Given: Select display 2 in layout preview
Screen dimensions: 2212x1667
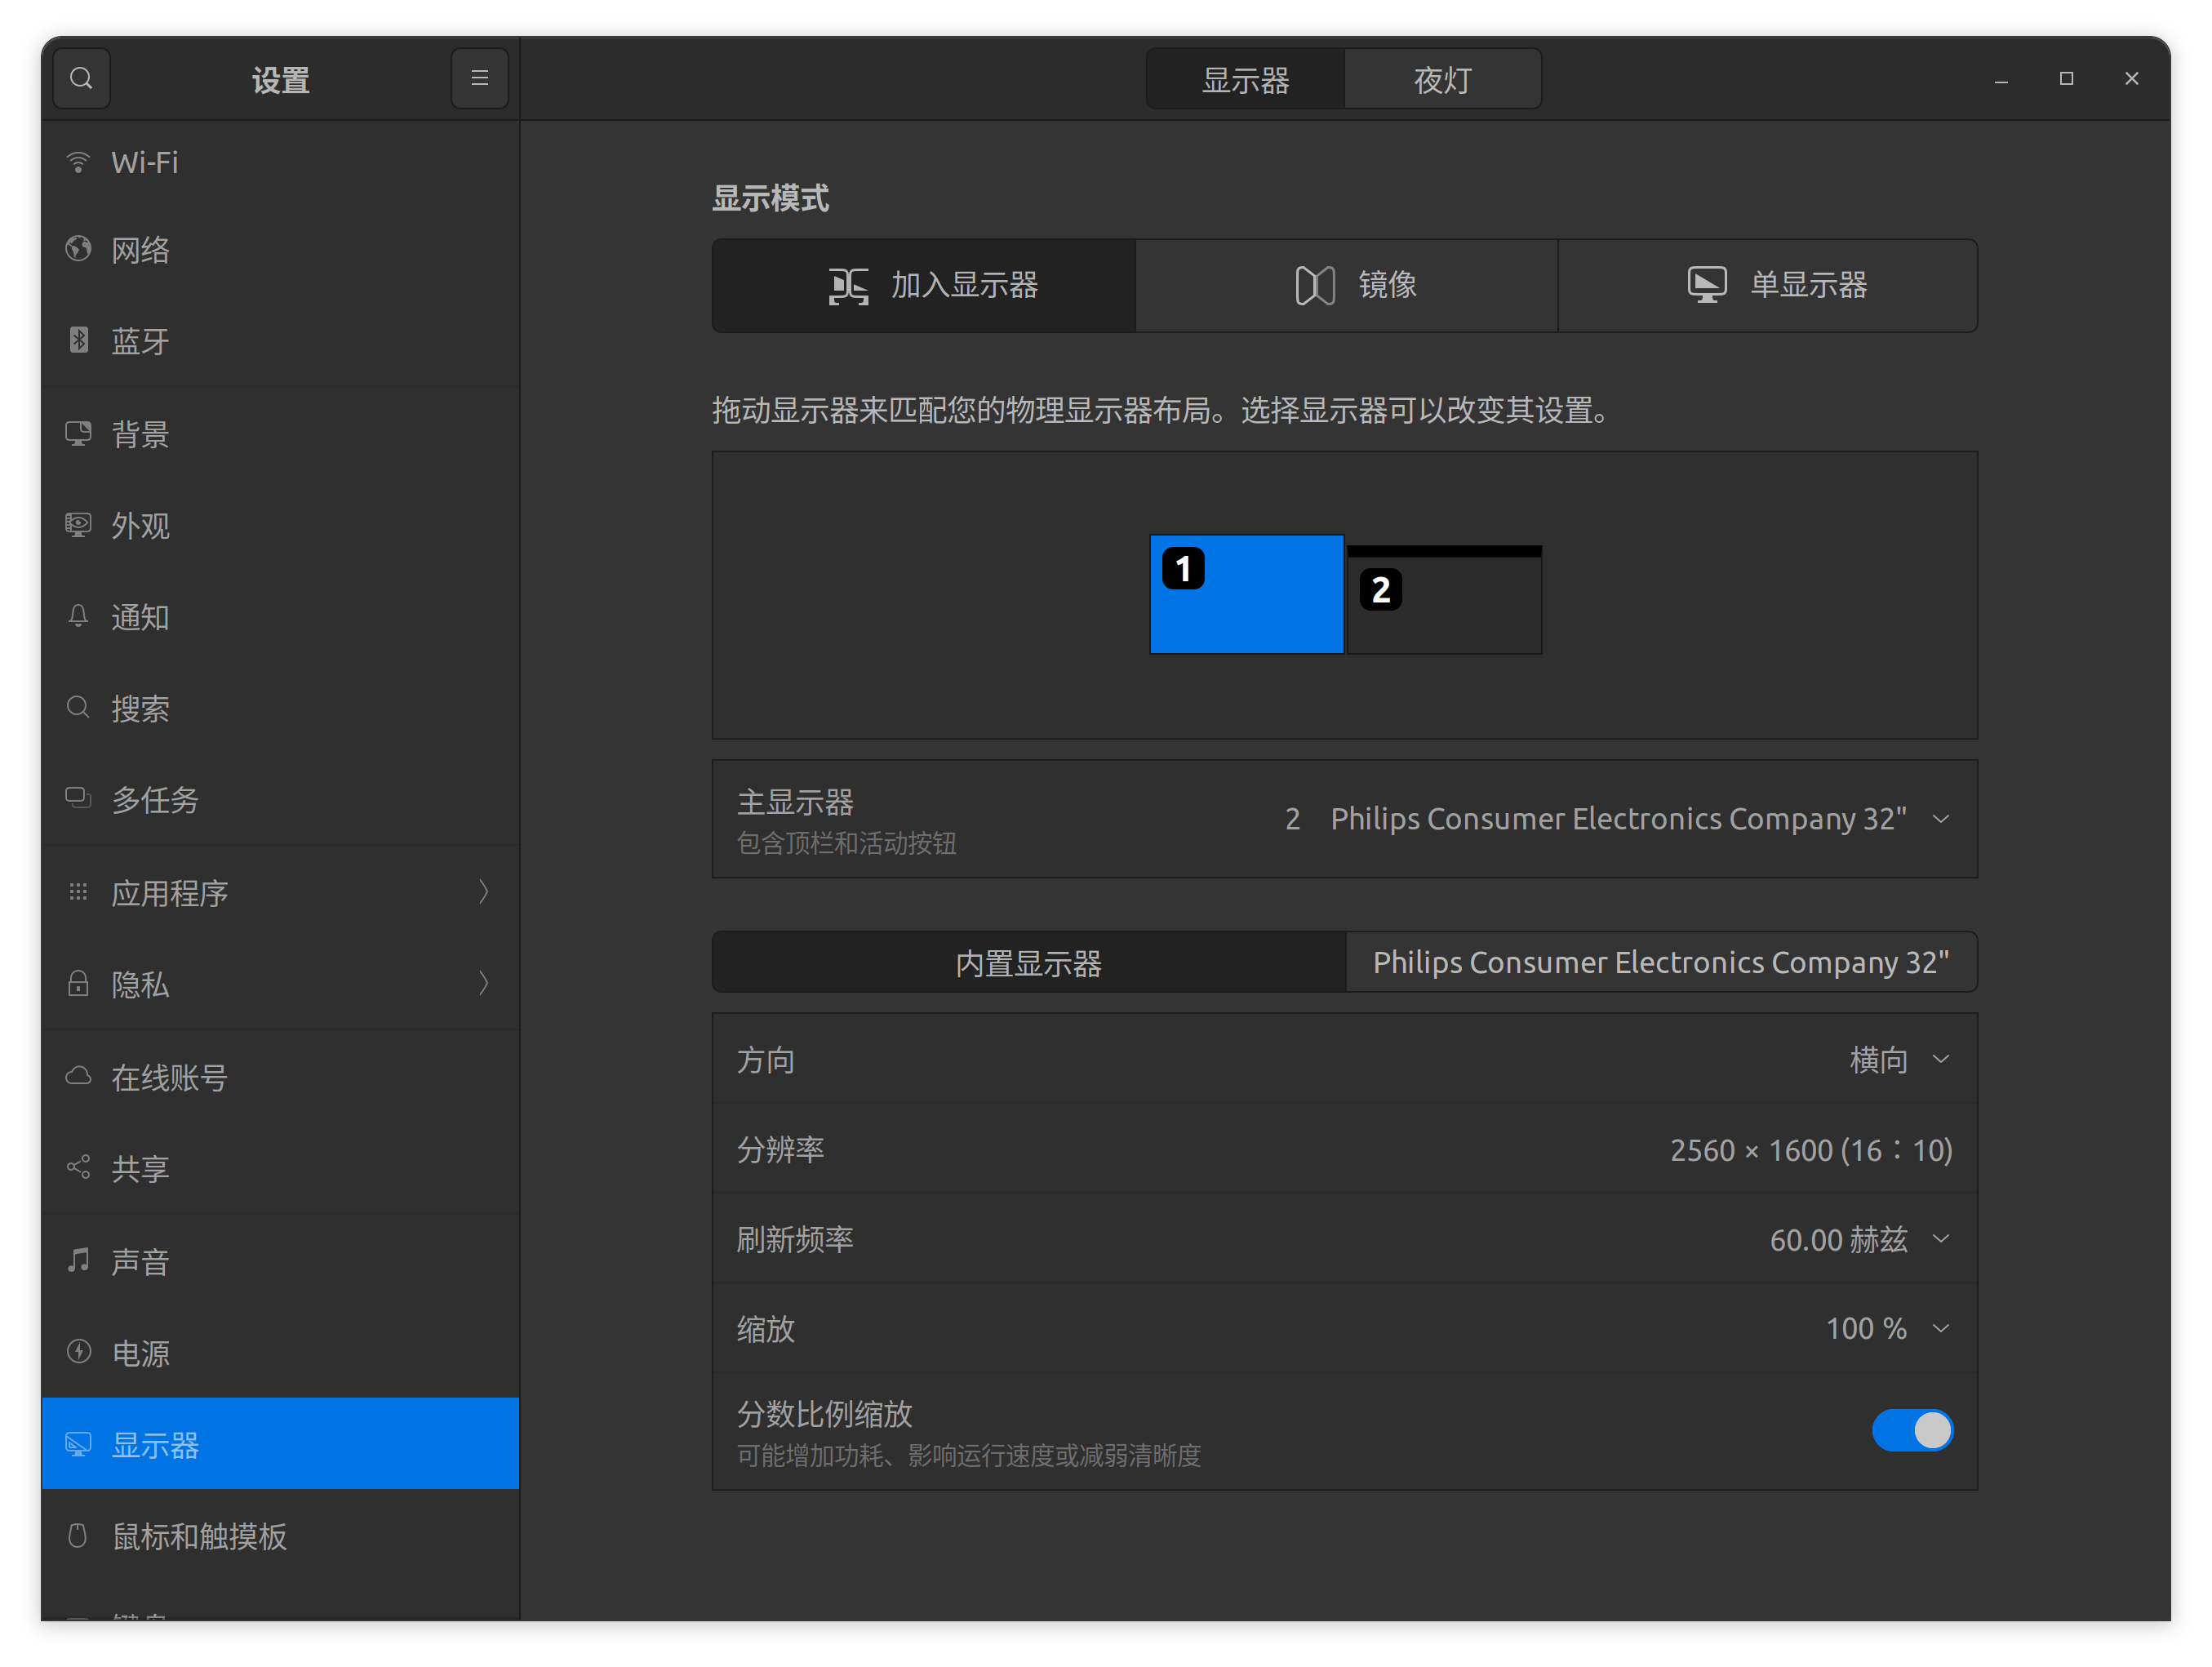Looking at the screenshot, I should [1444, 600].
